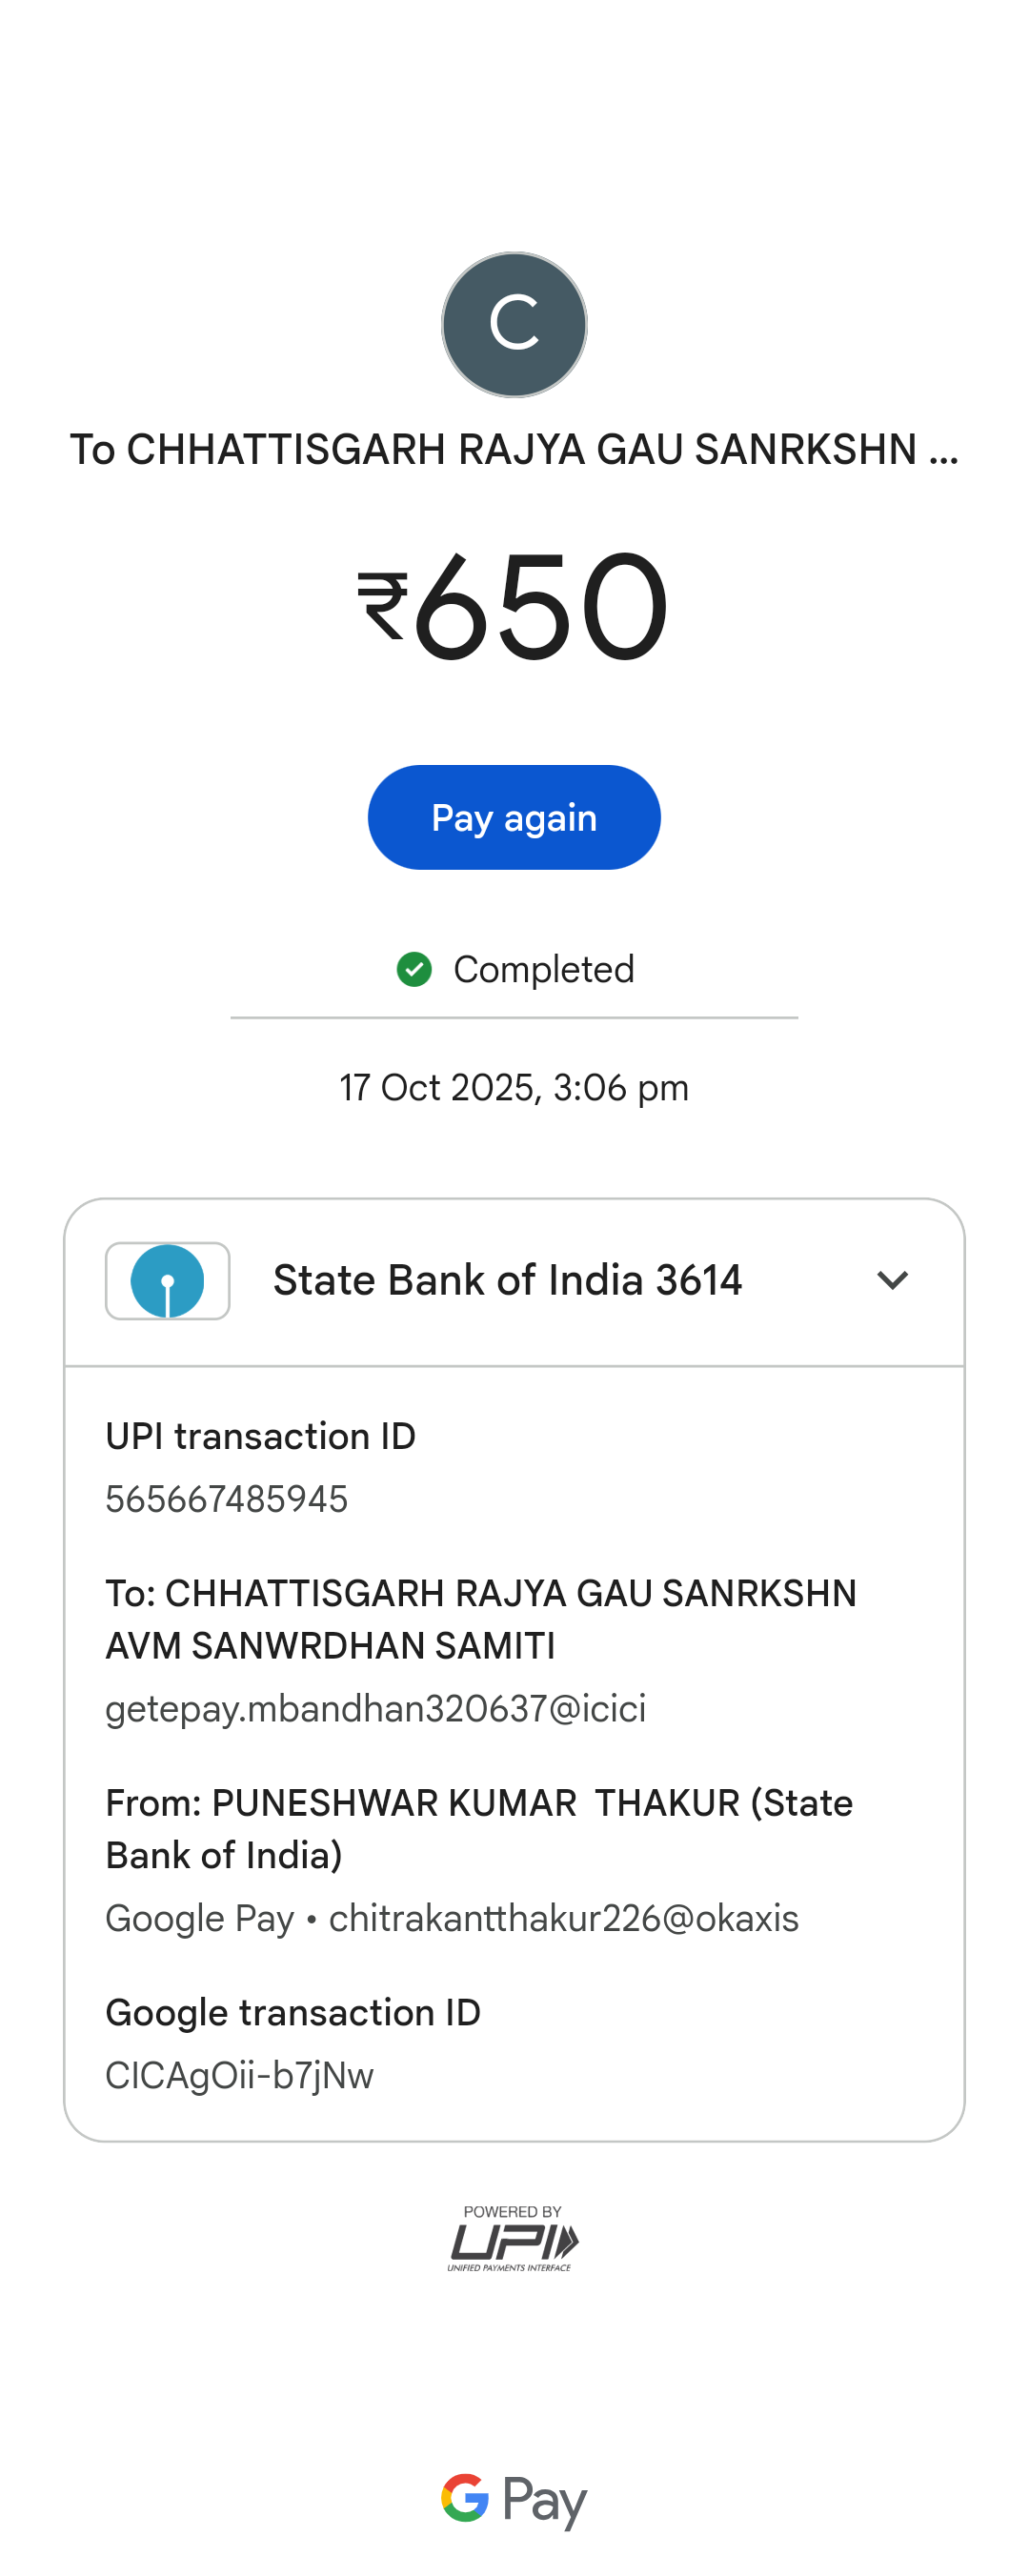Tap the recipient avatar with letter C
The image size is (1029, 2576).
tap(514, 324)
